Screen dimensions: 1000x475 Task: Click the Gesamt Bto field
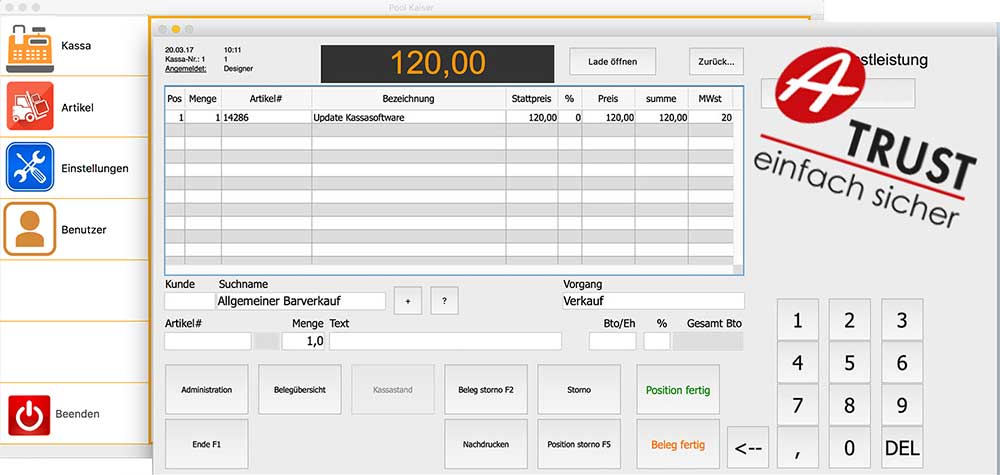pyautogui.click(x=708, y=341)
